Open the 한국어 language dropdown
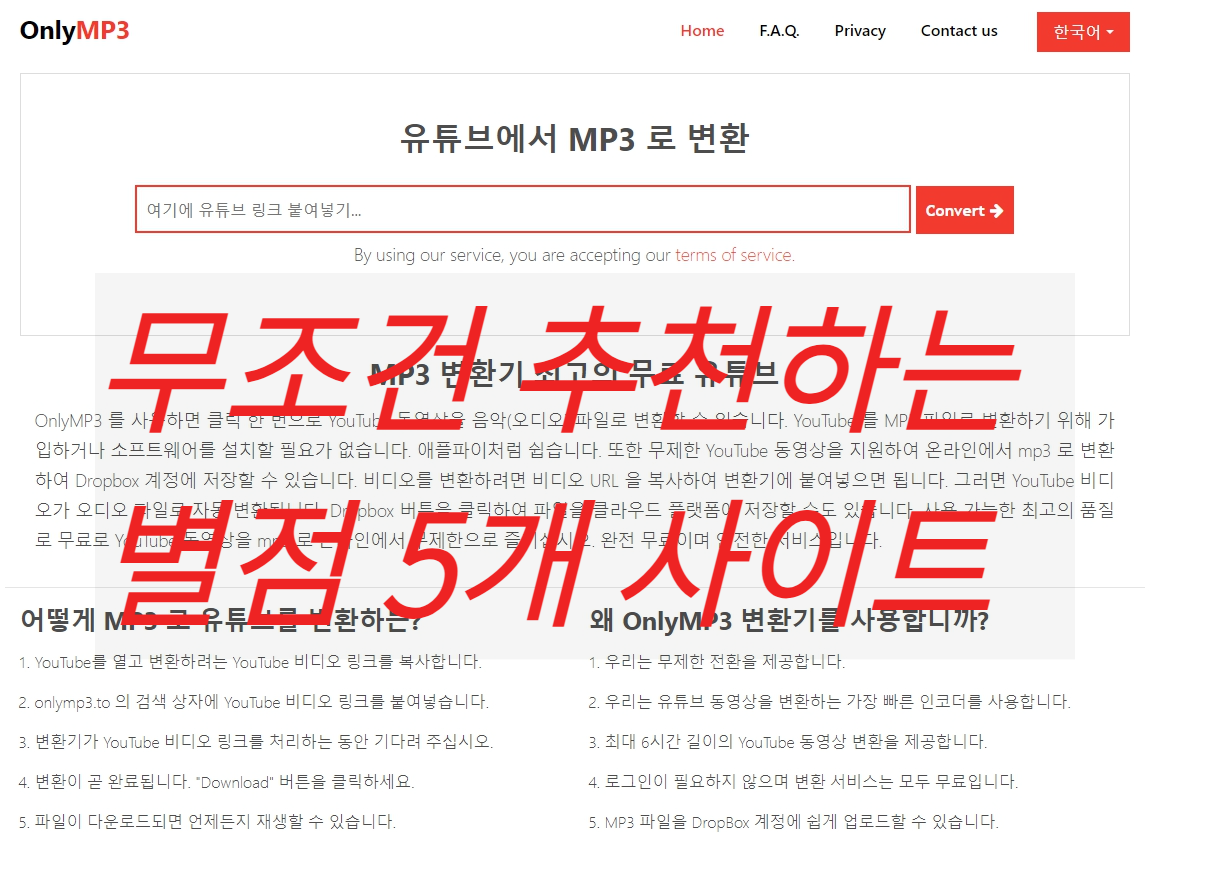 [1082, 31]
